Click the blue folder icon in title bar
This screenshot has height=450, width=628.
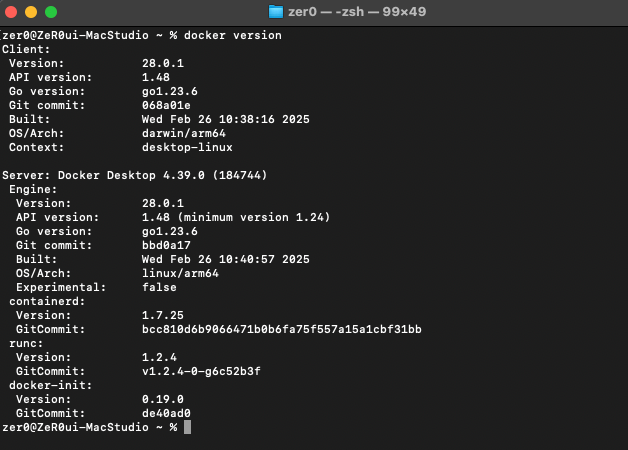[276, 12]
